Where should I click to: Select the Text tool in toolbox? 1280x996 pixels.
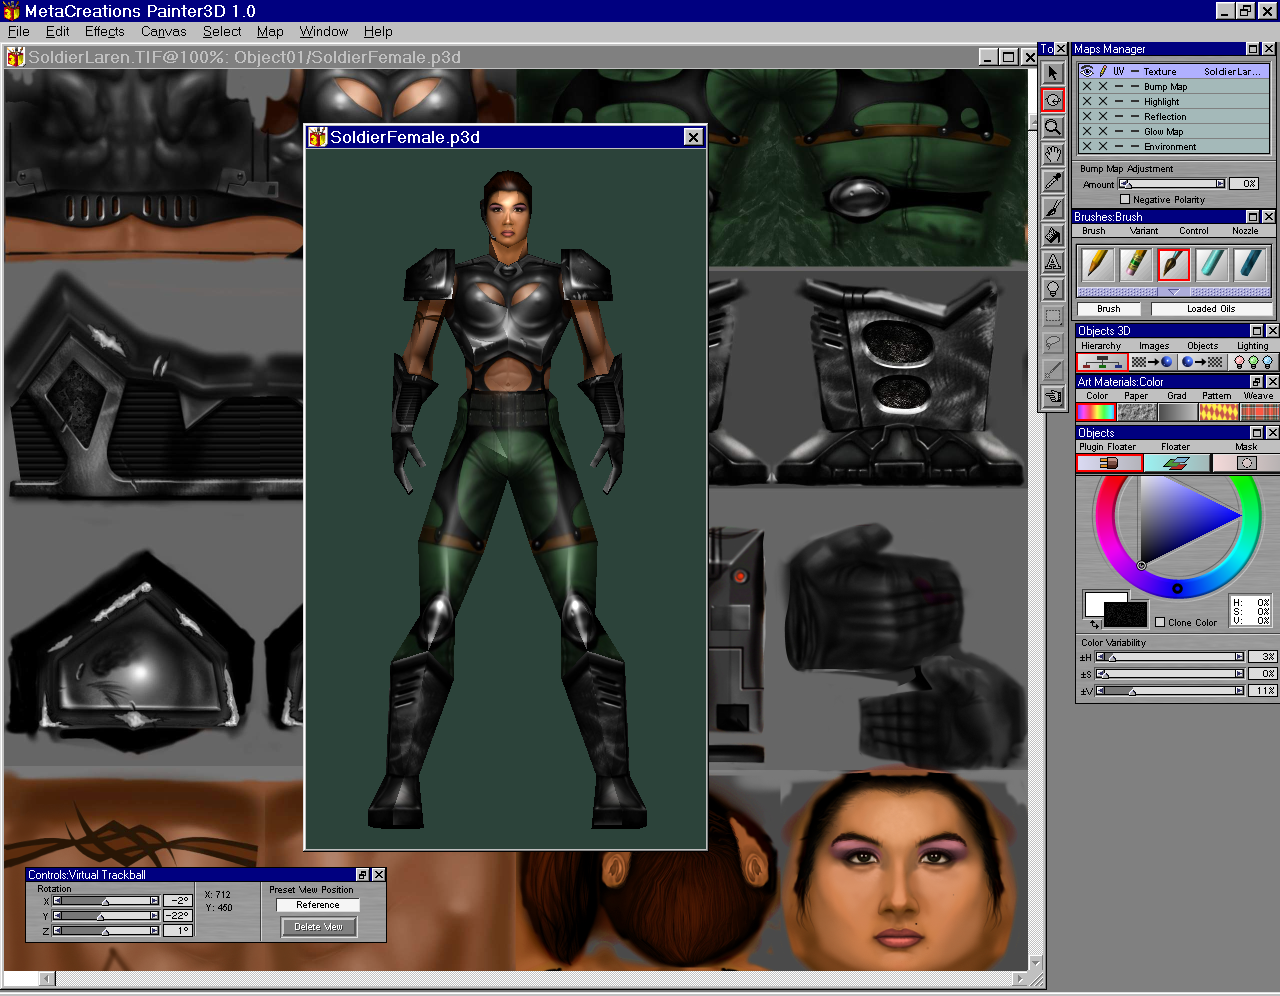point(1053,262)
